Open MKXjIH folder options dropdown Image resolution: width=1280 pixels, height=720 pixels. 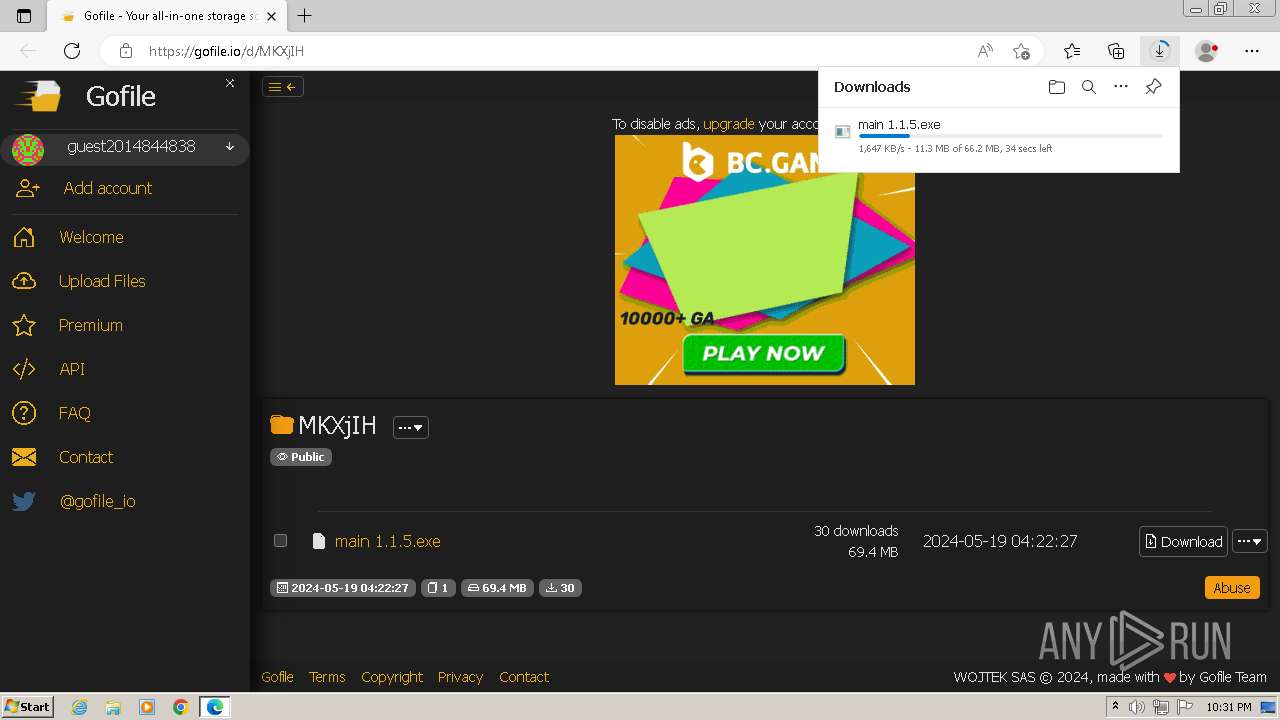(x=411, y=427)
